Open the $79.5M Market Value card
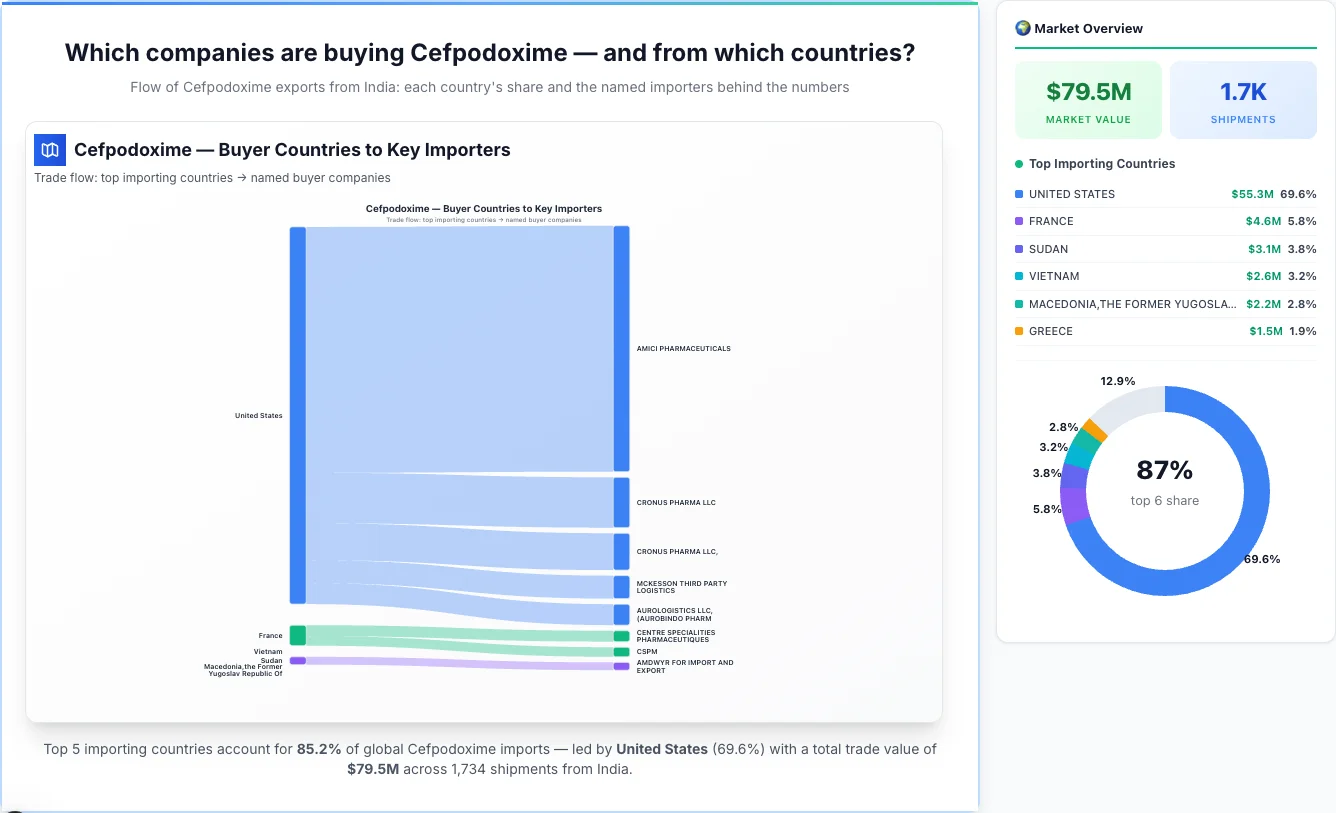Image resolution: width=1336 pixels, height=813 pixels. 1088,99
